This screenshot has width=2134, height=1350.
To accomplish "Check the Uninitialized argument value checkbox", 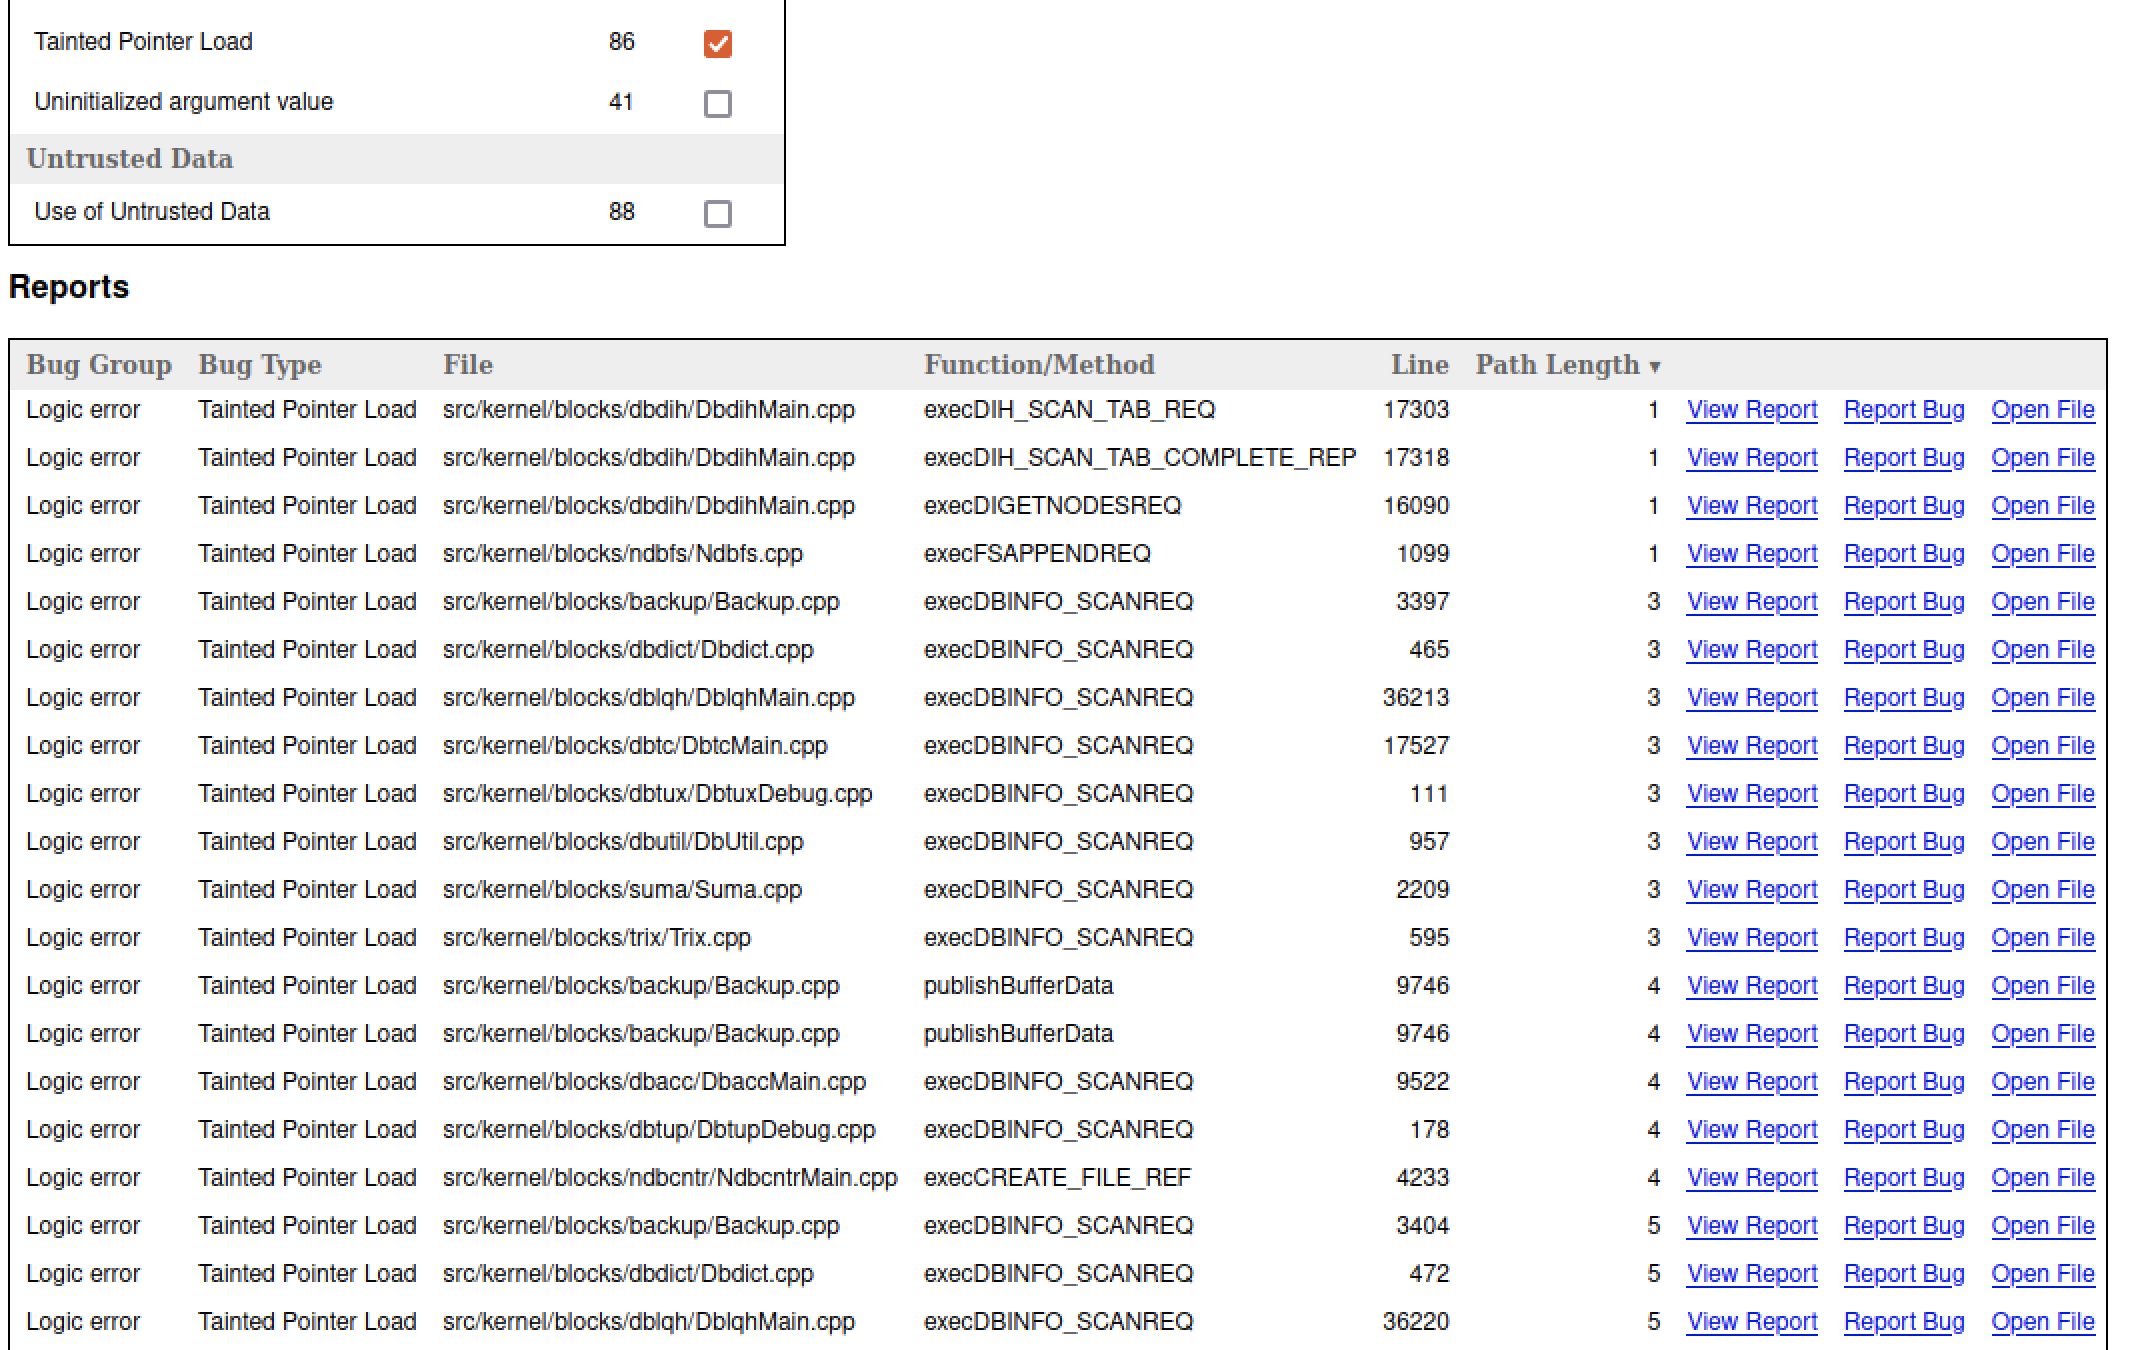I will (717, 103).
